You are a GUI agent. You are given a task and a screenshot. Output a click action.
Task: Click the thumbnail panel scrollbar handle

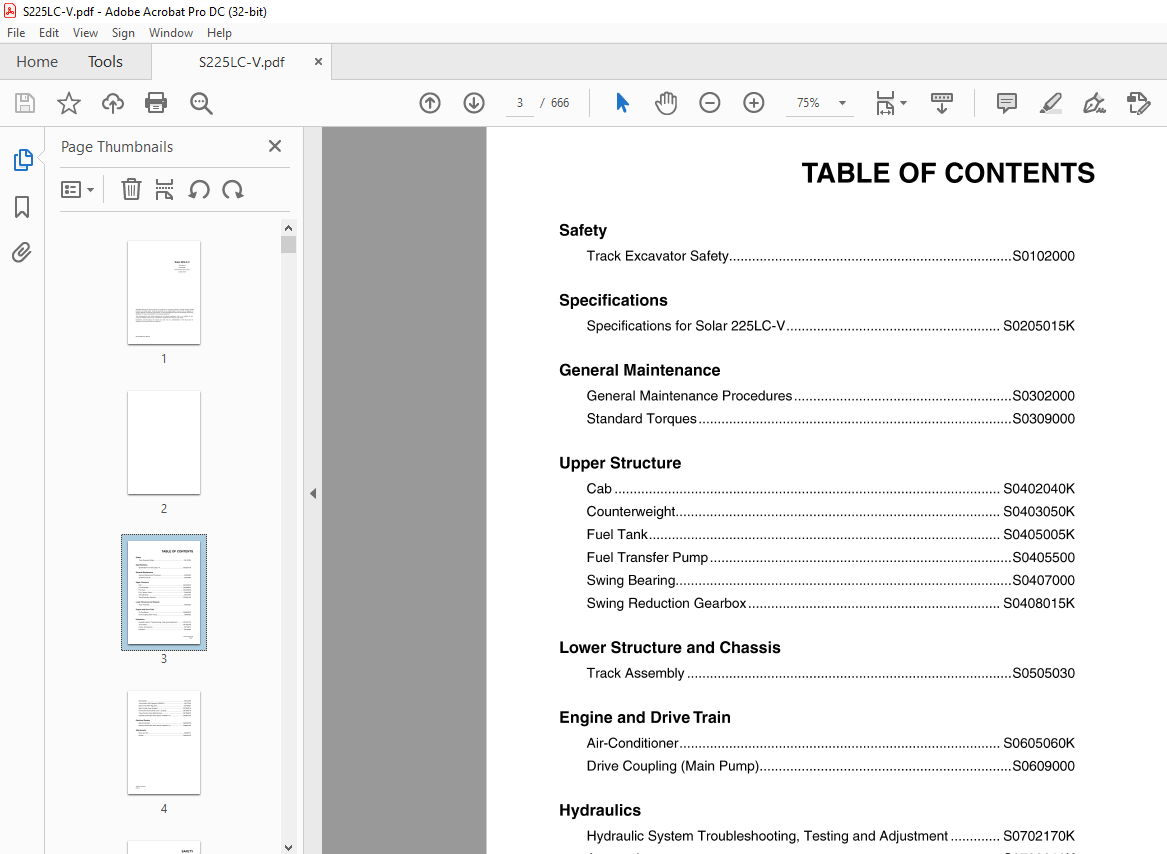[289, 244]
